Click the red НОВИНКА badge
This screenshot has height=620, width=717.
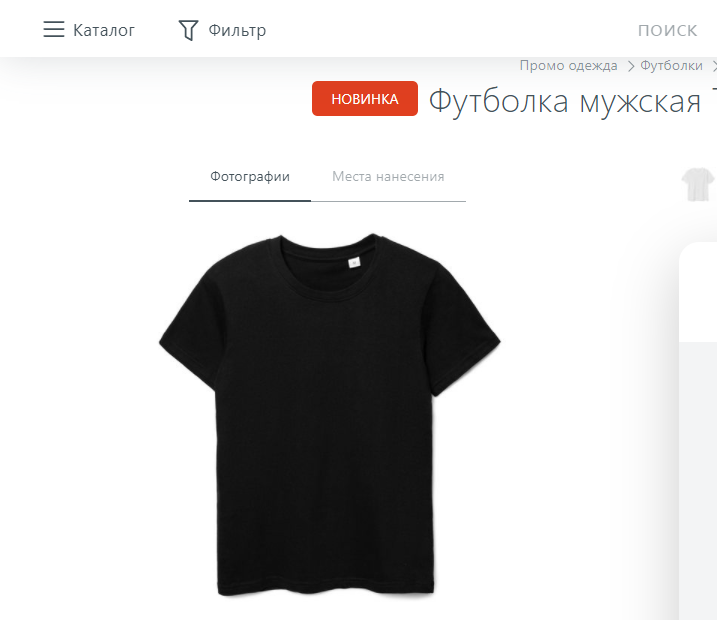(365, 98)
